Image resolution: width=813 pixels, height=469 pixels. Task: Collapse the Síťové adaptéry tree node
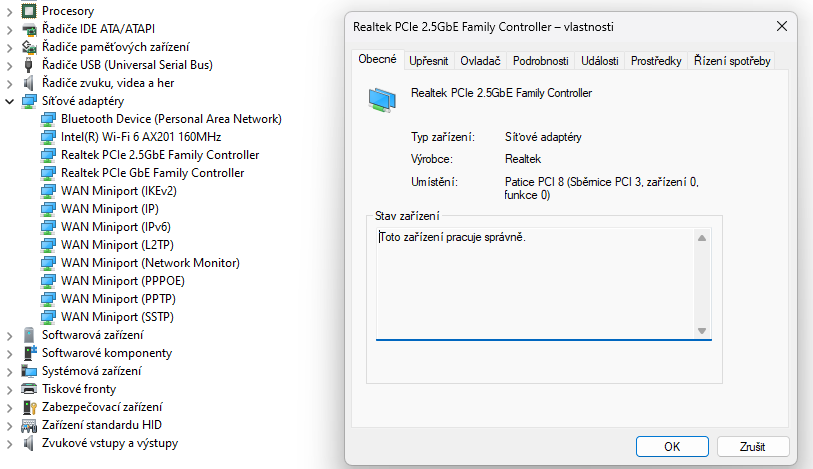tap(10, 101)
